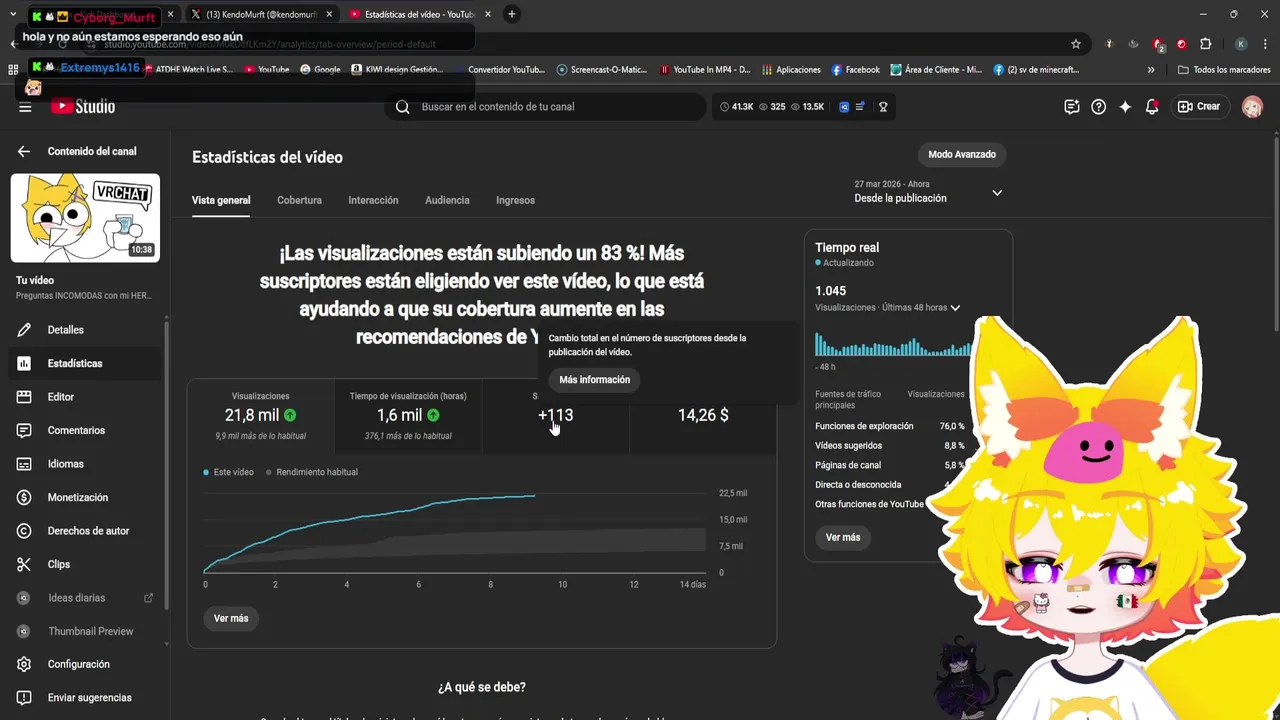The height and width of the screenshot is (720, 1280).
Task: Switch to the Interacción tab
Action: [373, 200]
